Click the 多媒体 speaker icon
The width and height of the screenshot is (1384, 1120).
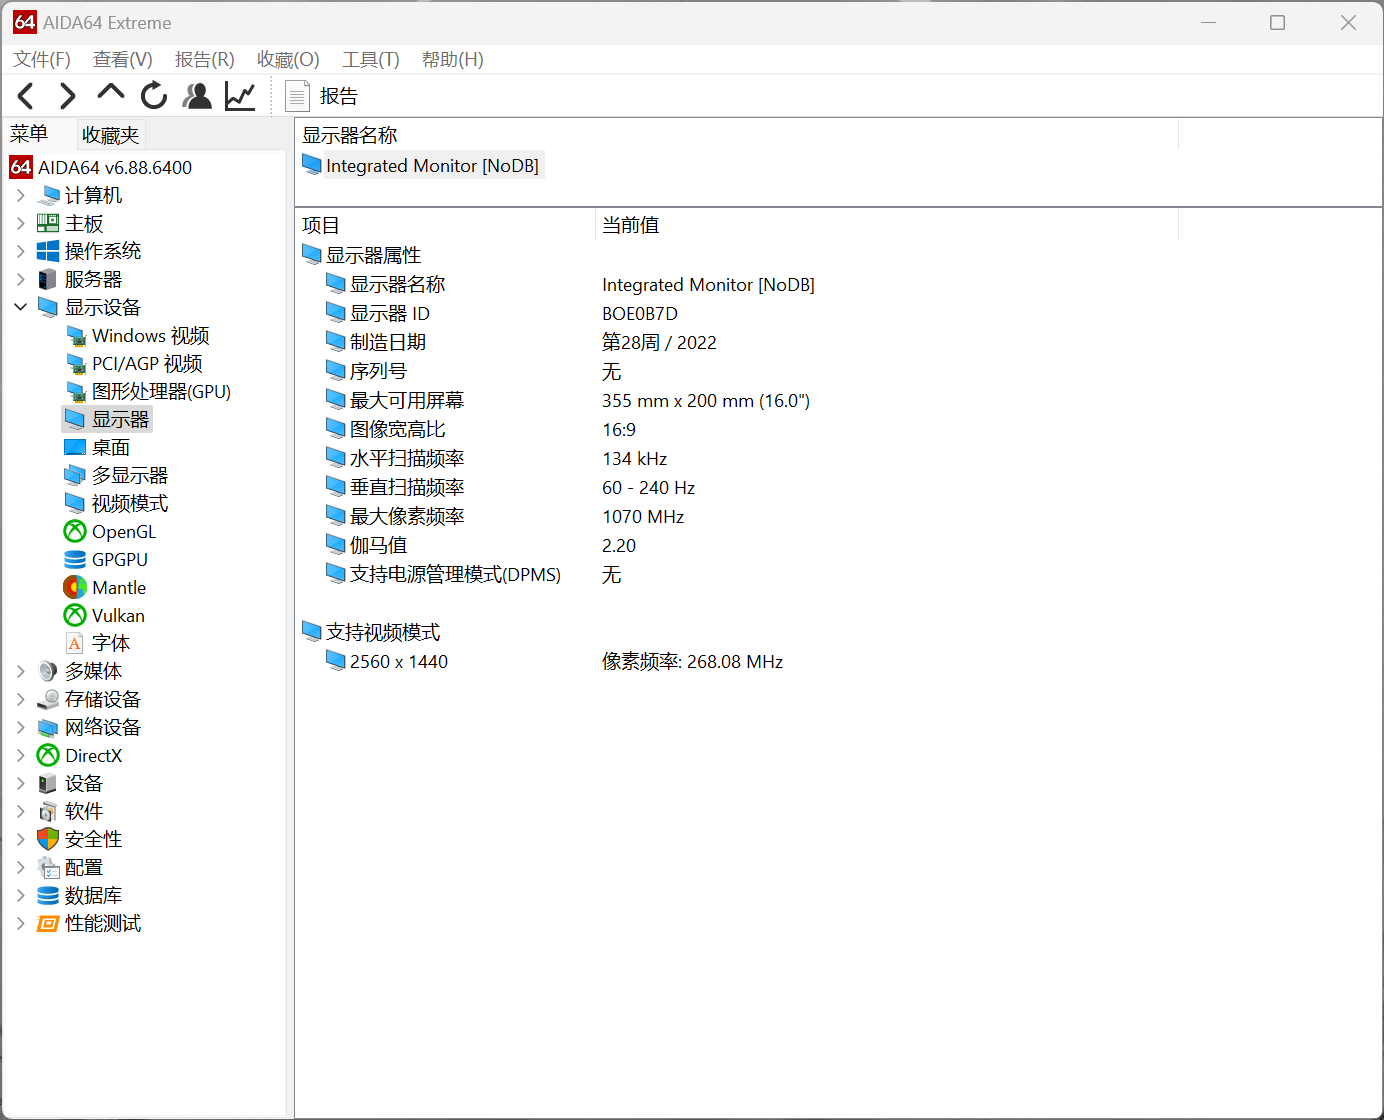tap(48, 671)
